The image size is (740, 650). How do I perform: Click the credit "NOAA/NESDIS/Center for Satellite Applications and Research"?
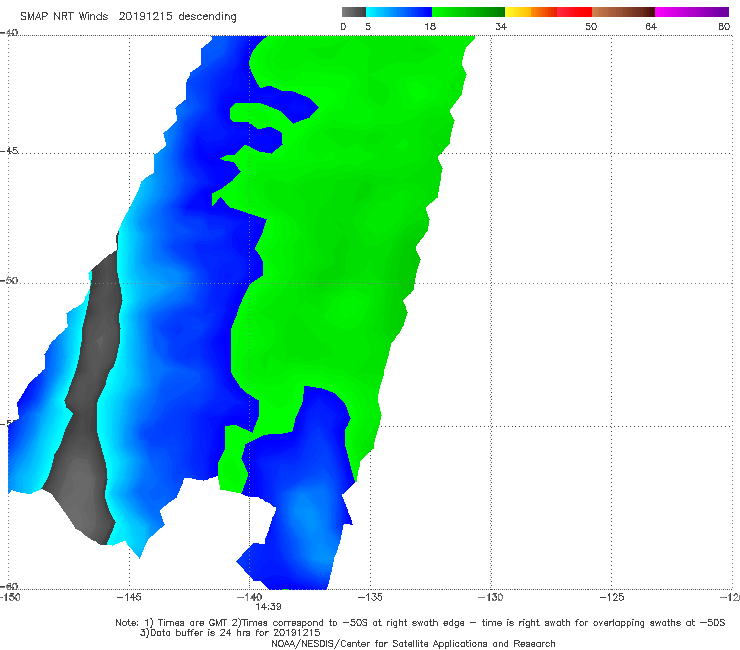coord(413,643)
